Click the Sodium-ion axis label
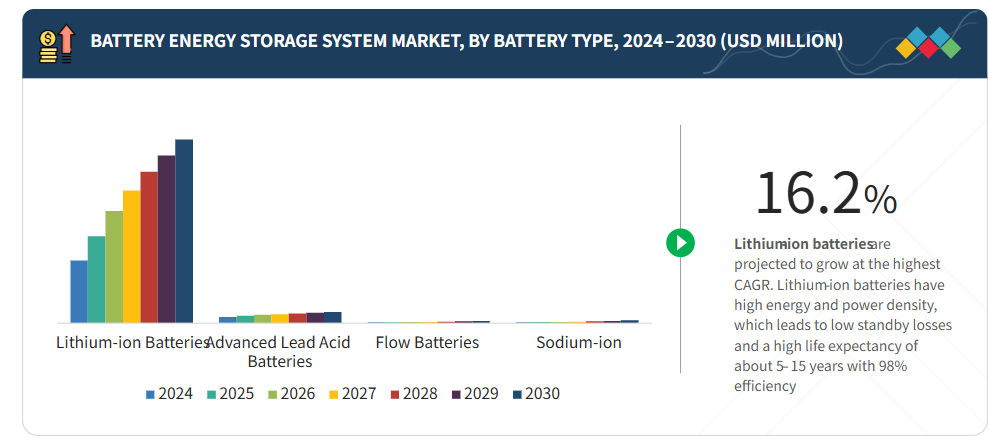The width and height of the screenshot is (989, 441). tap(578, 343)
